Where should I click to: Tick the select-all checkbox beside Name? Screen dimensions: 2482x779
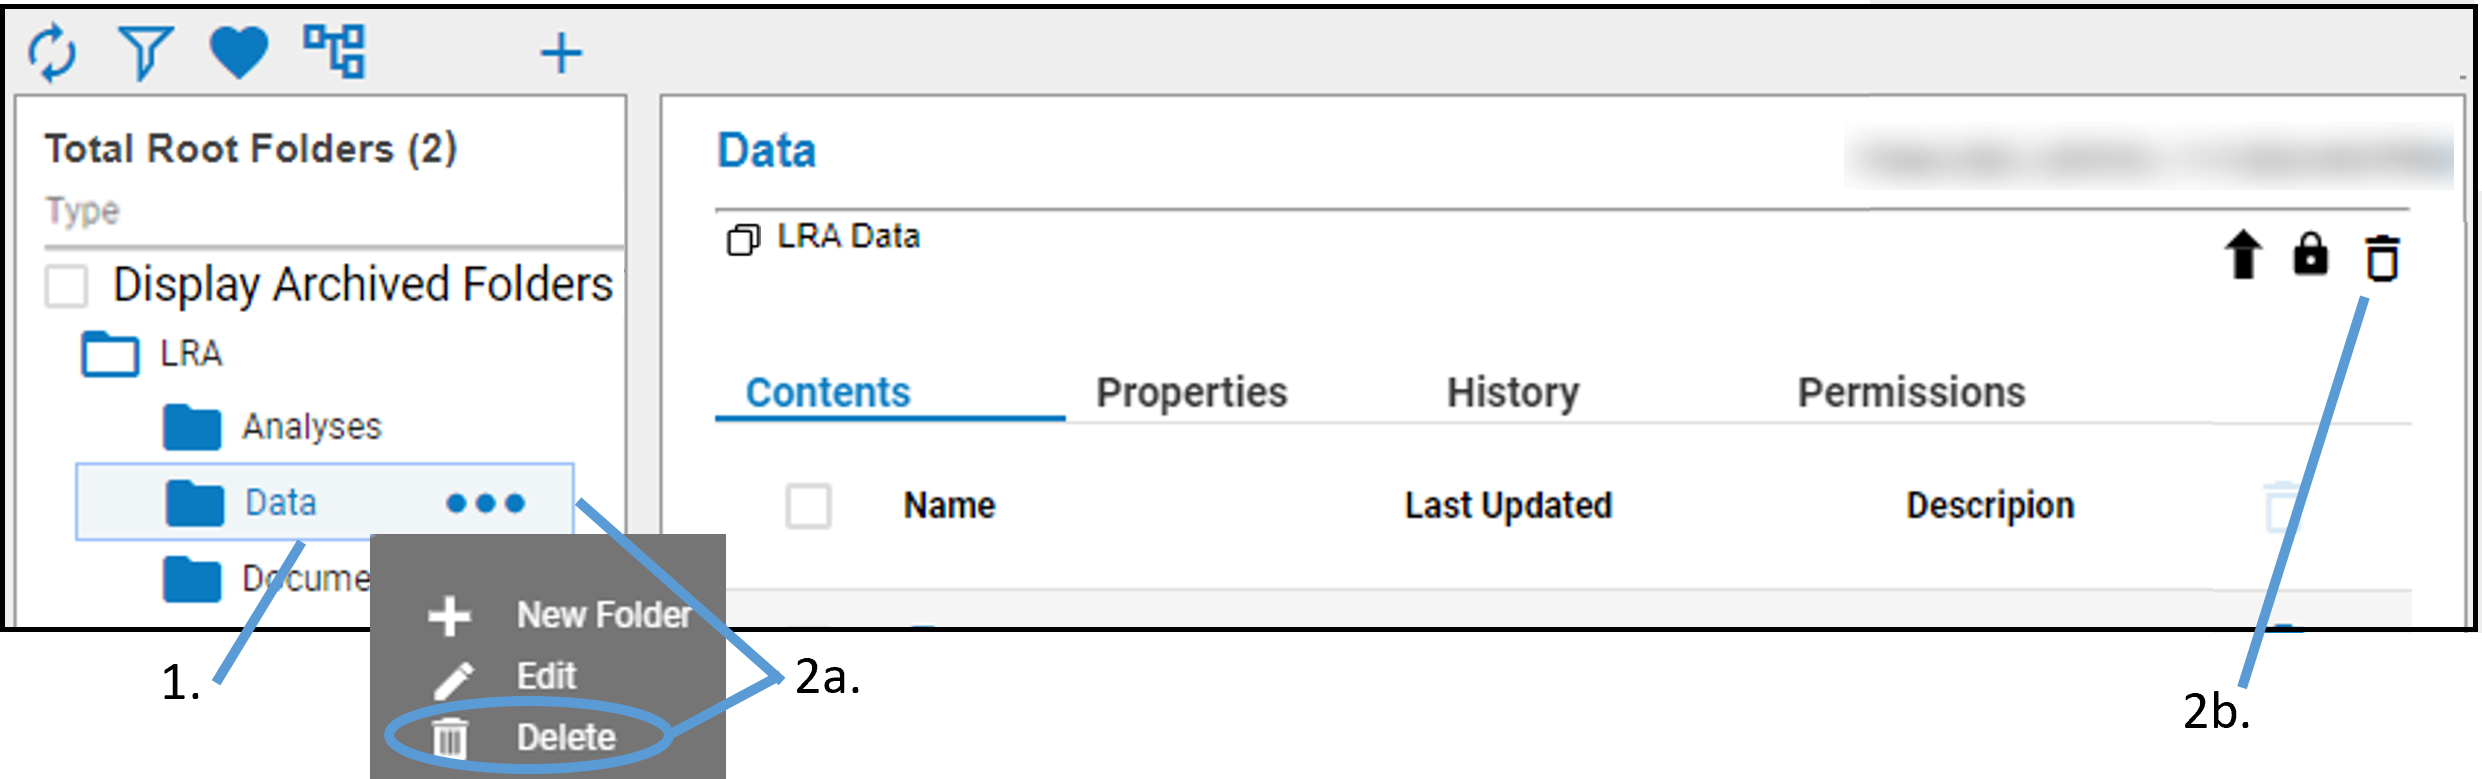pyautogui.click(x=808, y=506)
